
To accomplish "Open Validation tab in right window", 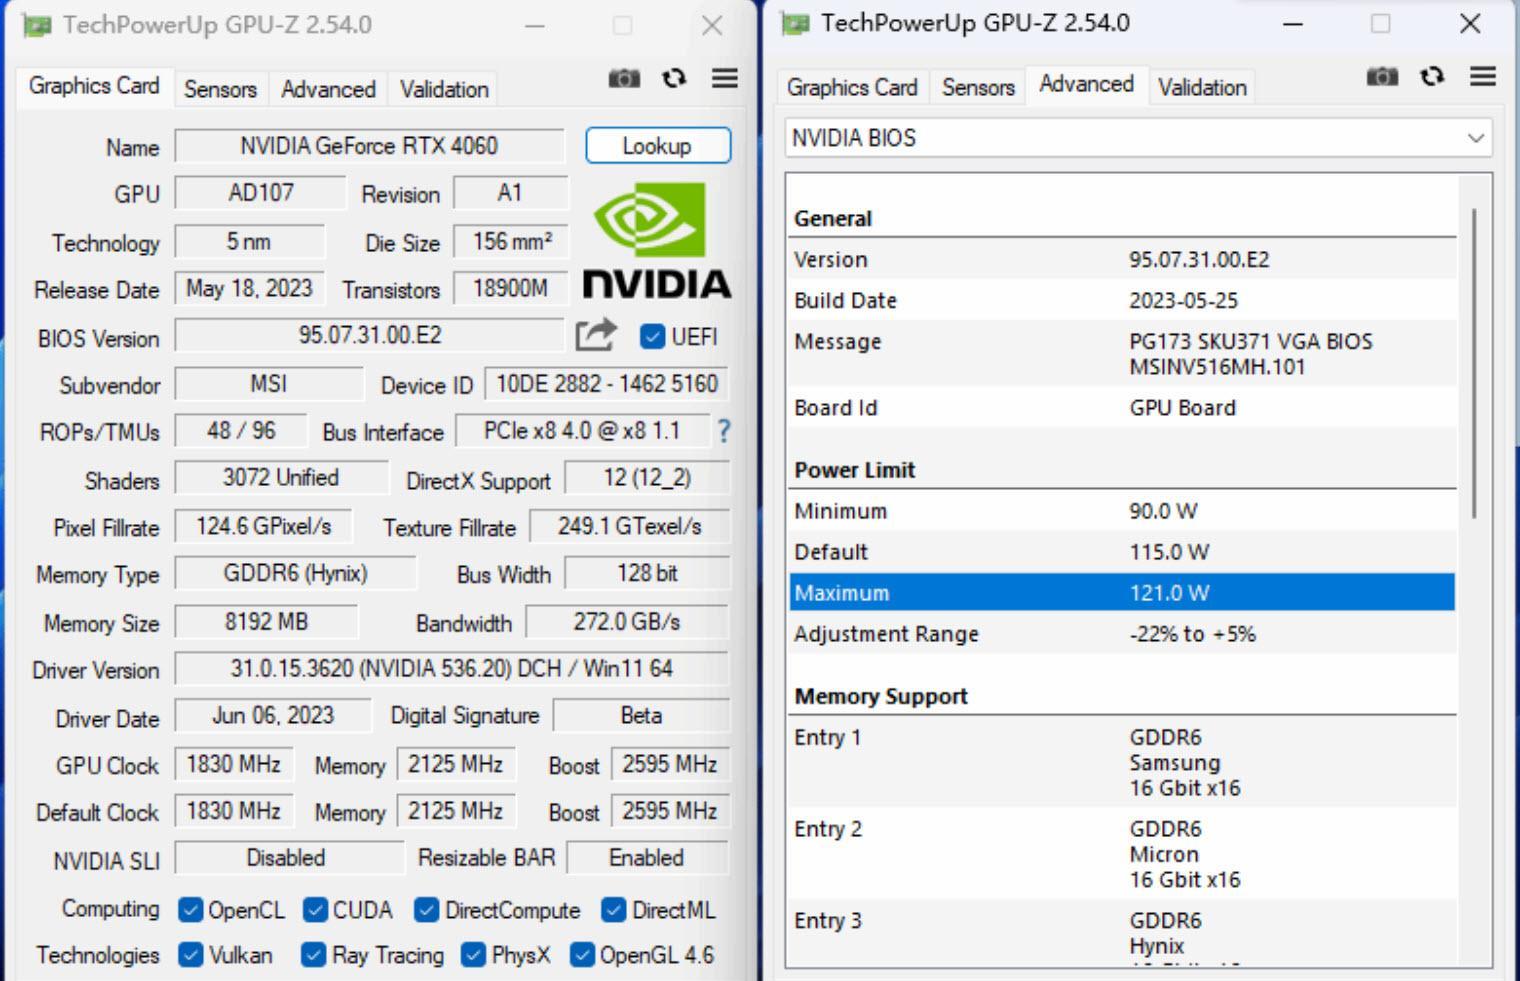I will coord(1202,88).
